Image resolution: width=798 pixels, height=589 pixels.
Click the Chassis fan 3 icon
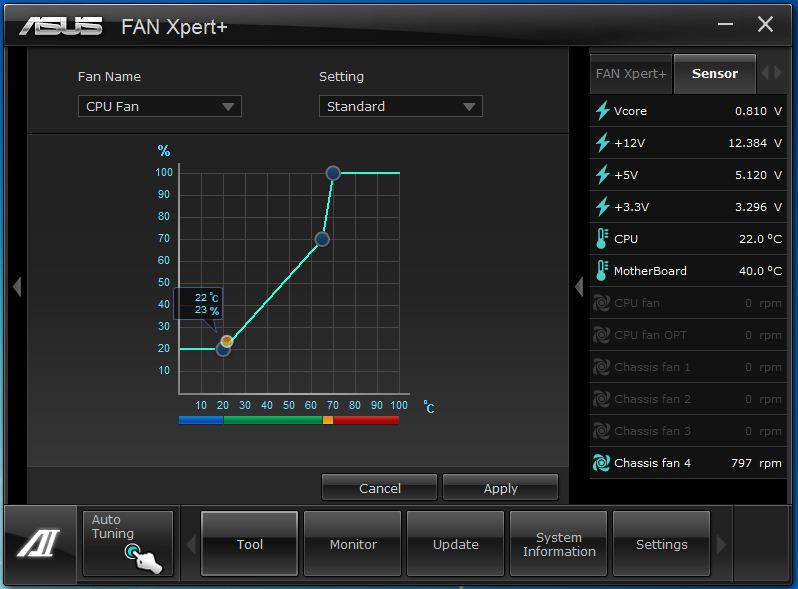pos(602,431)
